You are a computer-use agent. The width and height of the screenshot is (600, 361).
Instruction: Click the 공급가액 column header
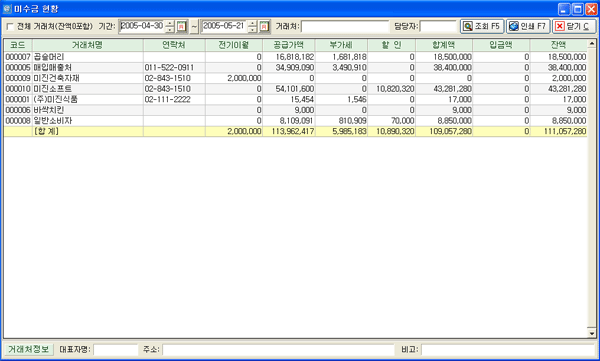tap(289, 45)
